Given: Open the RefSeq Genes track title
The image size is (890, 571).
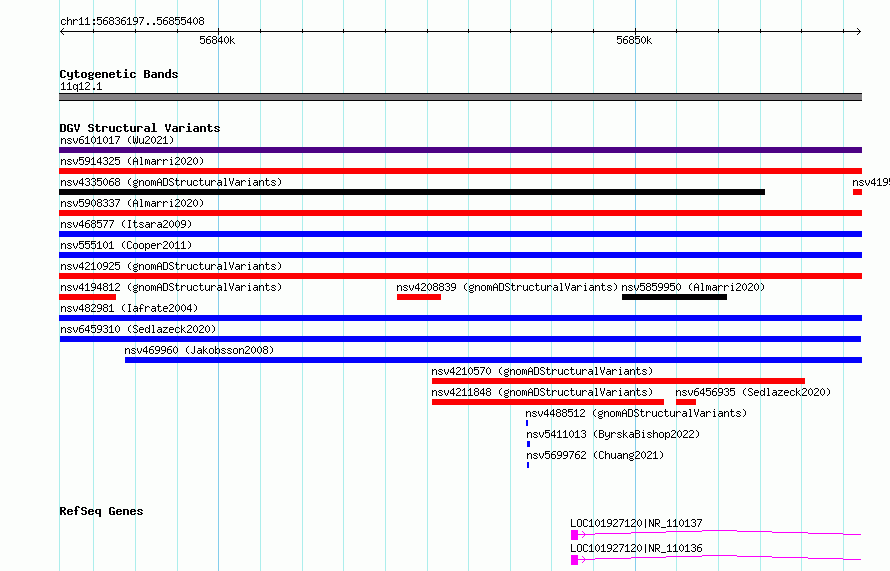Looking at the screenshot, I should 101,511.
